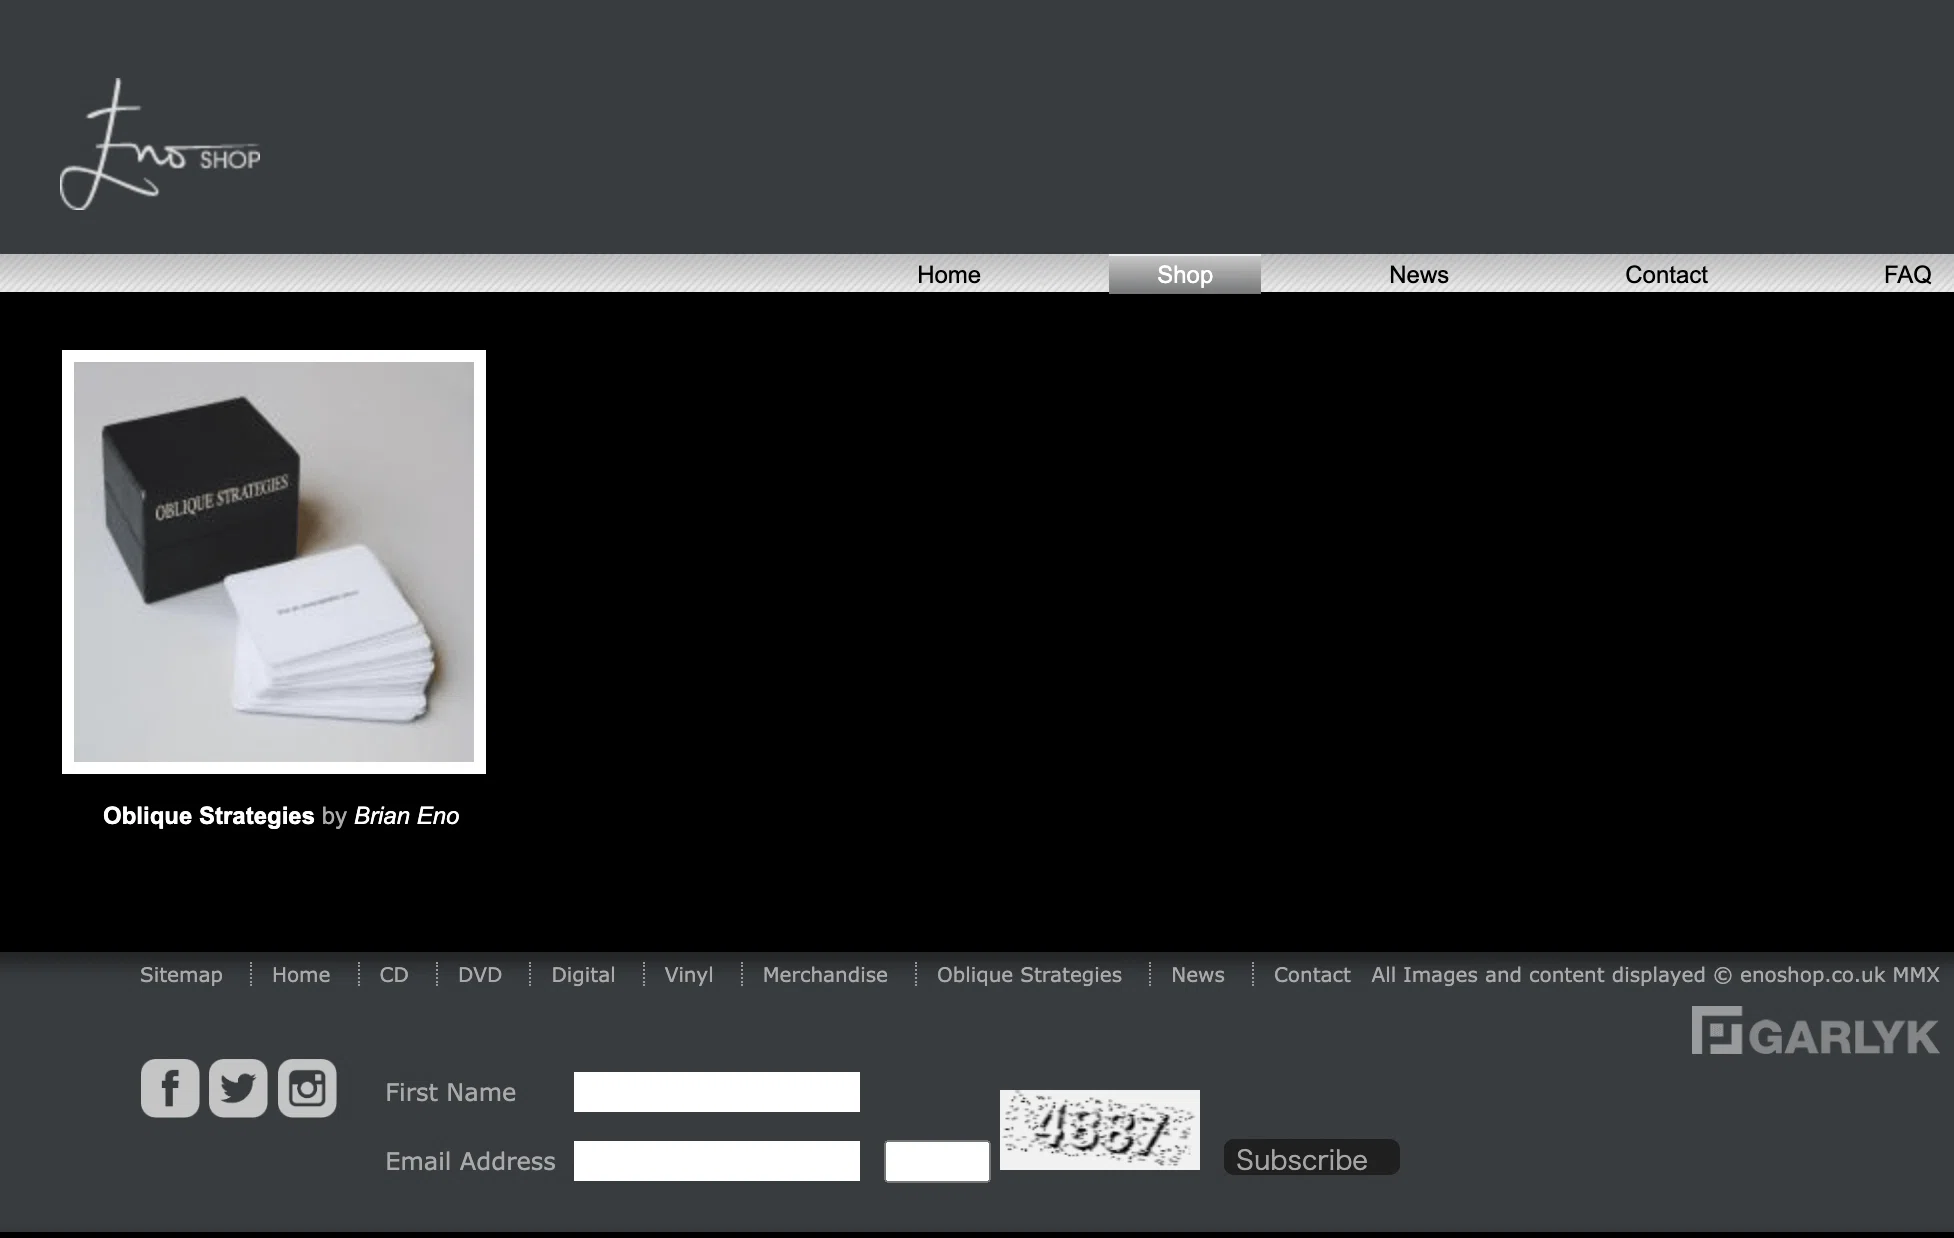
Task: Click the 4887 captcha image
Action: tap(1100, 1130)
